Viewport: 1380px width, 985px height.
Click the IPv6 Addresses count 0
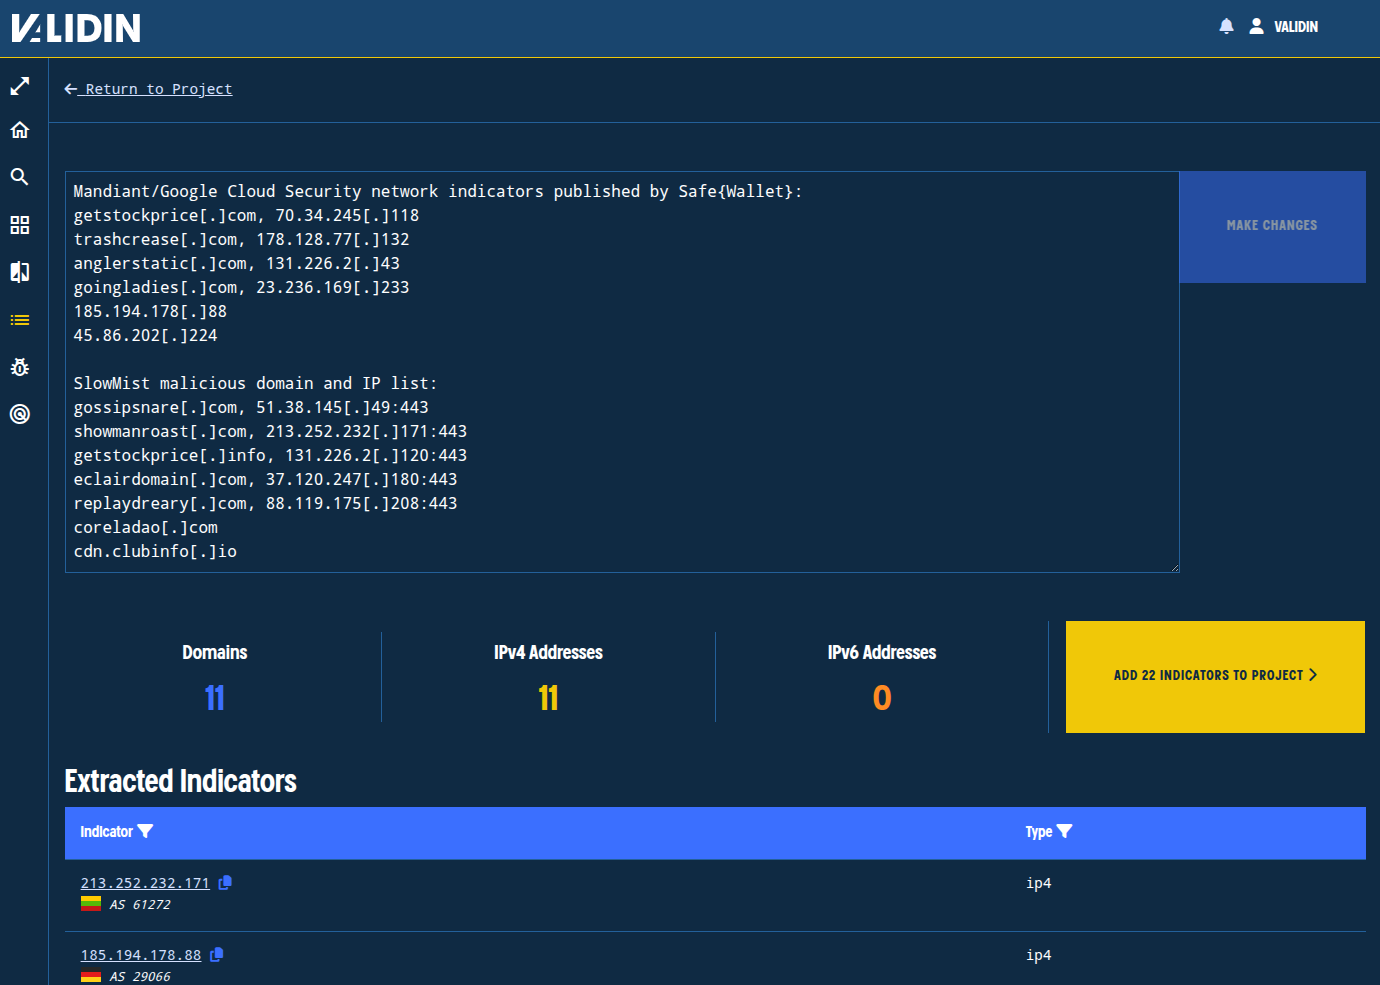click(x=882, y=698)
